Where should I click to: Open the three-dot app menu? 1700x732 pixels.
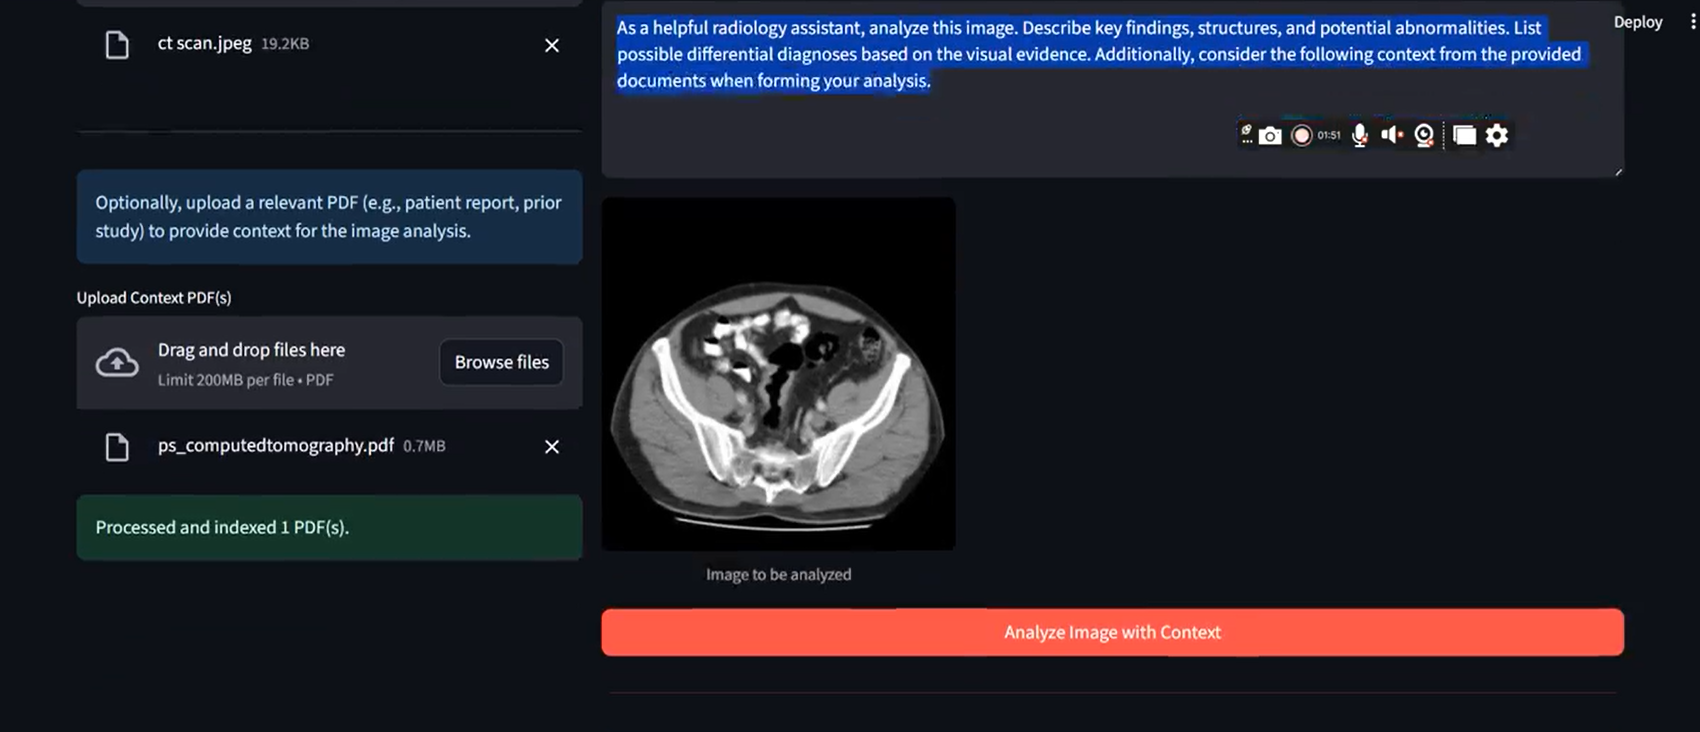click(x=1692, y=22)
